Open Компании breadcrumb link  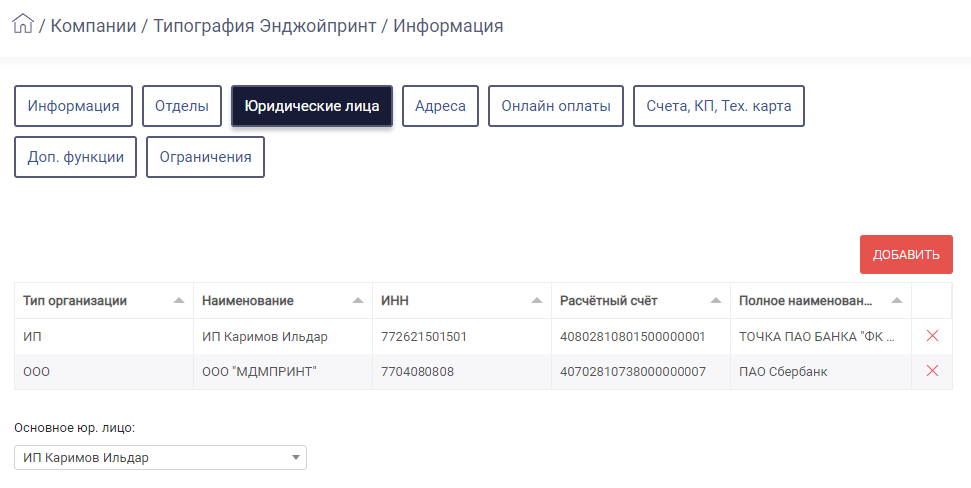coord(93,26)
